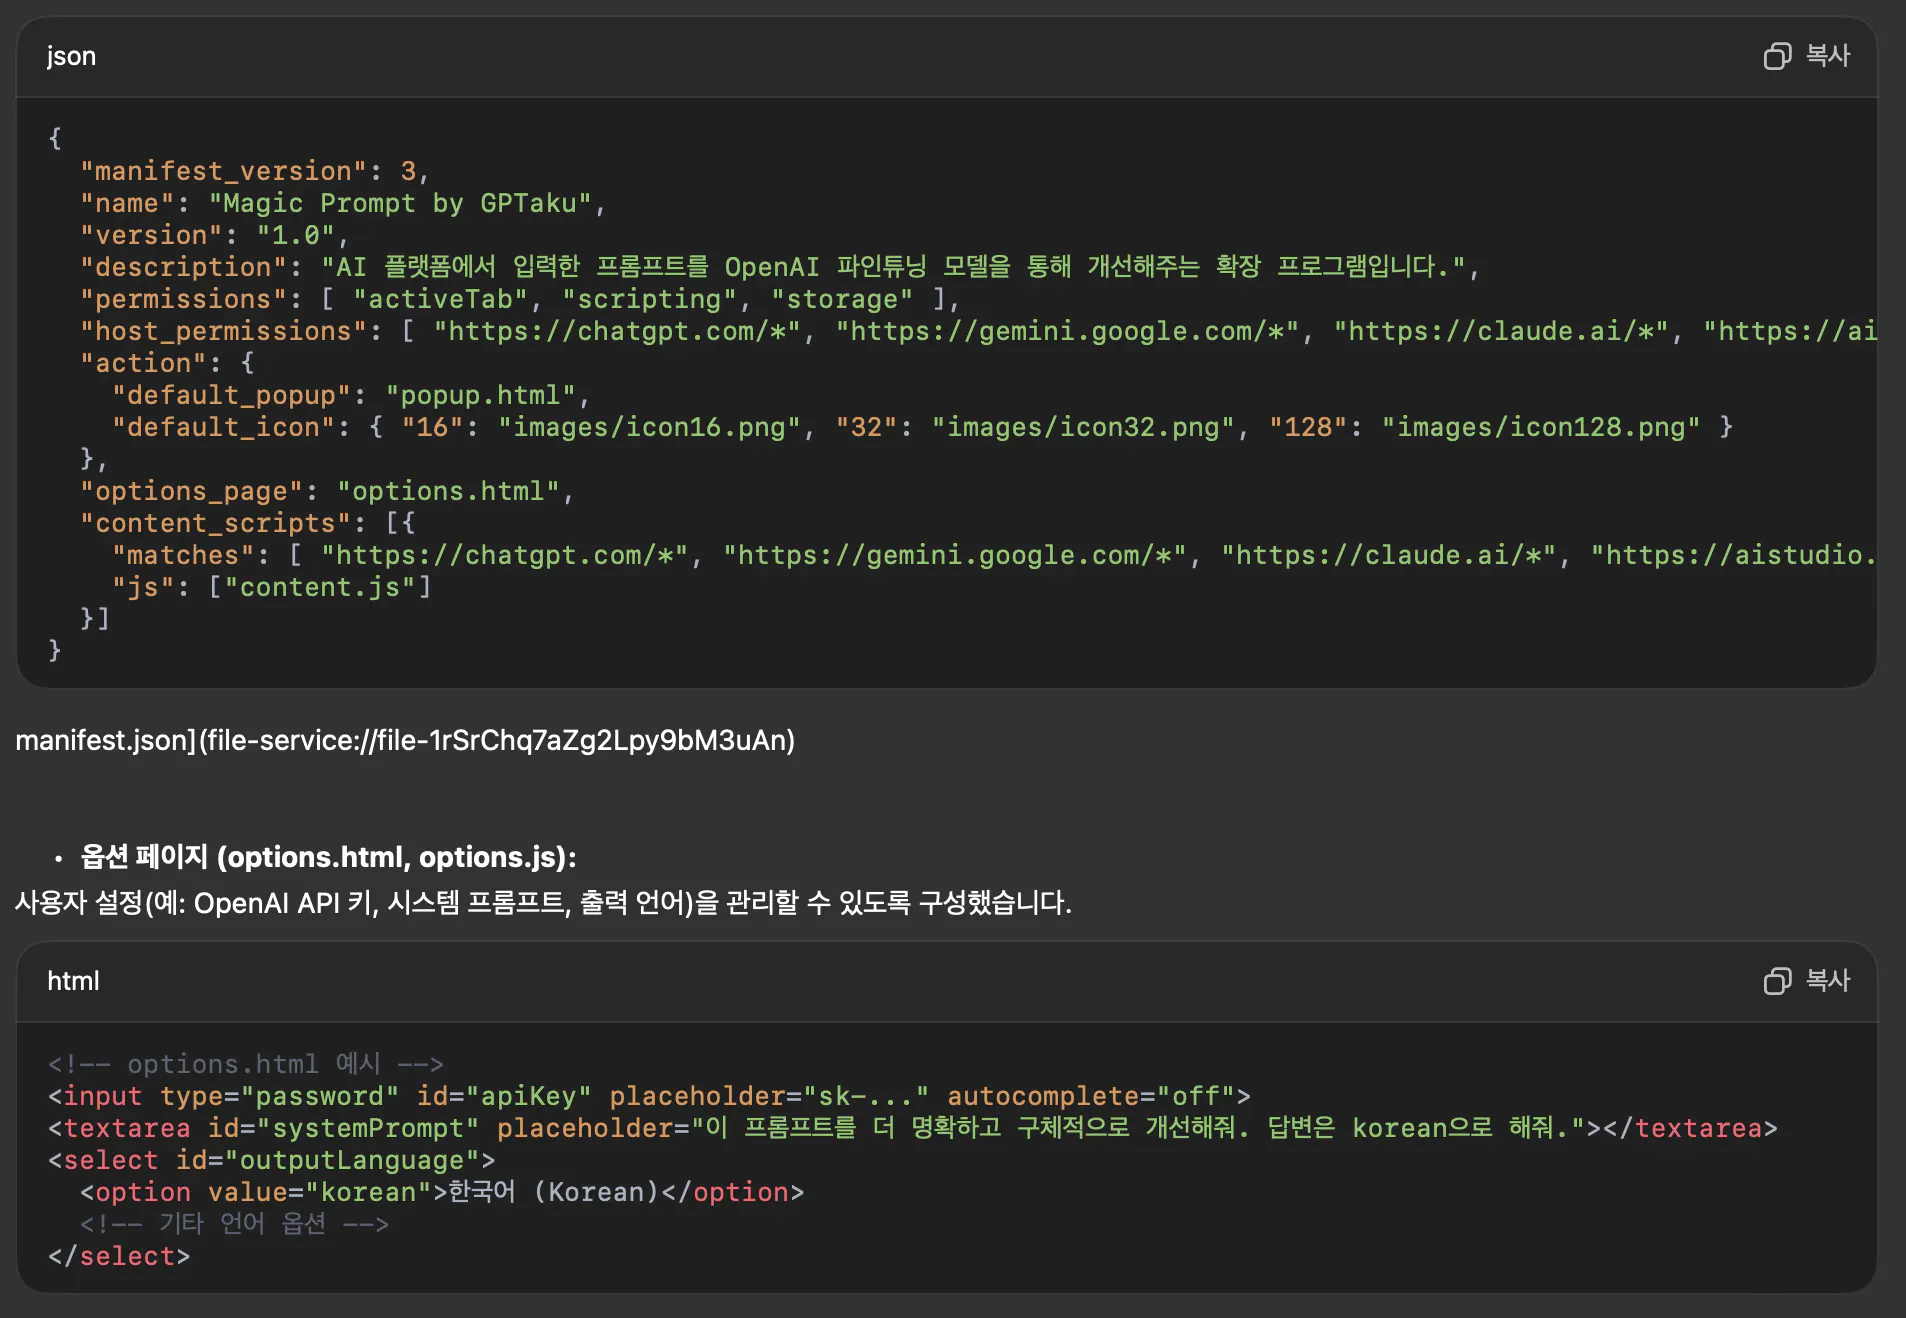Viewport: 1906px width, 1318px height.
Task: Click the "host_permissions" line
Action: tap(978, 332)
